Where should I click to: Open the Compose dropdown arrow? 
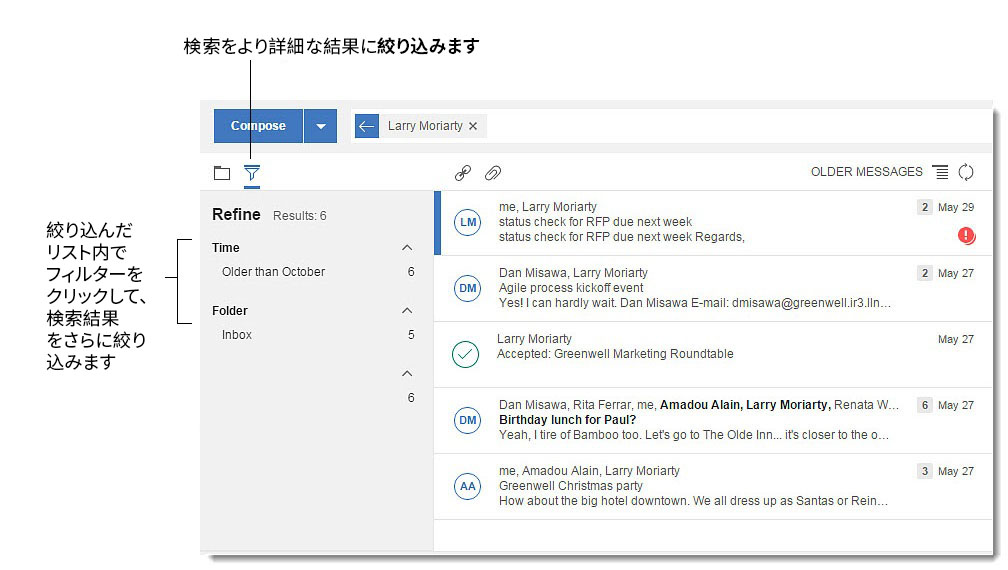pyautogui.click(x=320, y=126)
